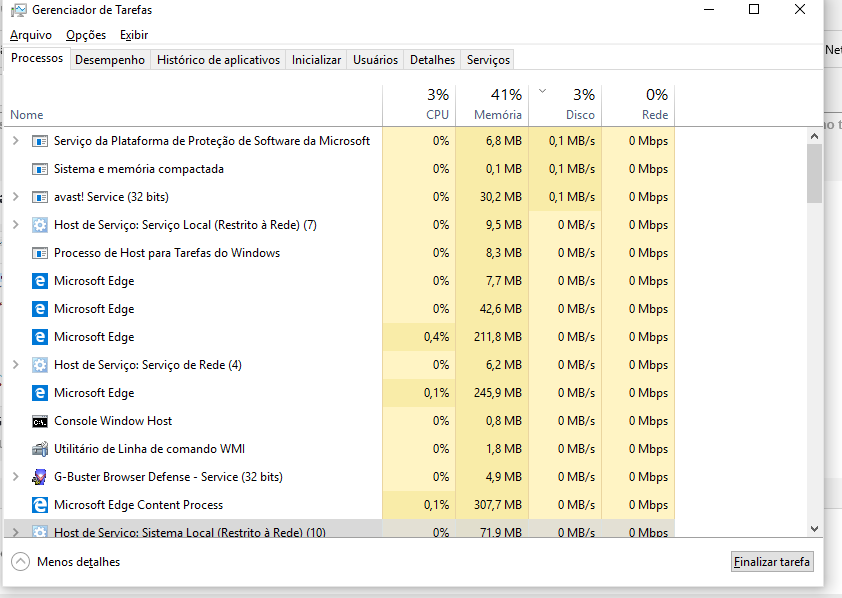
Task: Select Sistema e memória compactada text
Action: 139,169
